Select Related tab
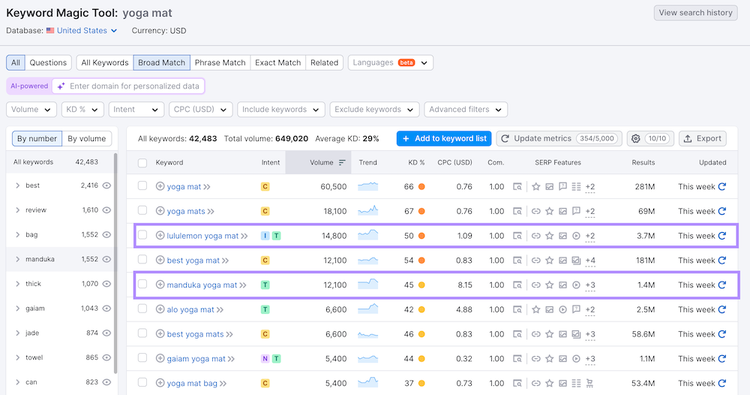Viewport: 750px width, 395px height. pos(324,63)
